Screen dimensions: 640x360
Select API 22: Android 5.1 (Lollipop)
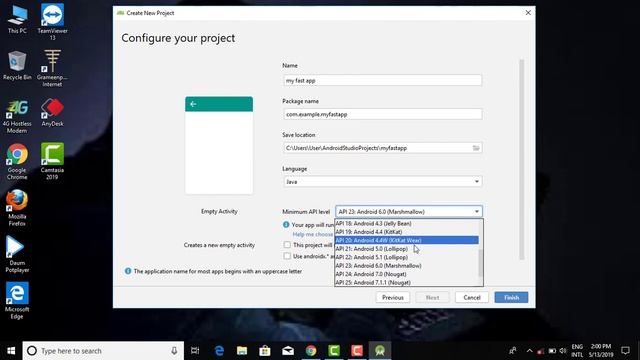407,257
